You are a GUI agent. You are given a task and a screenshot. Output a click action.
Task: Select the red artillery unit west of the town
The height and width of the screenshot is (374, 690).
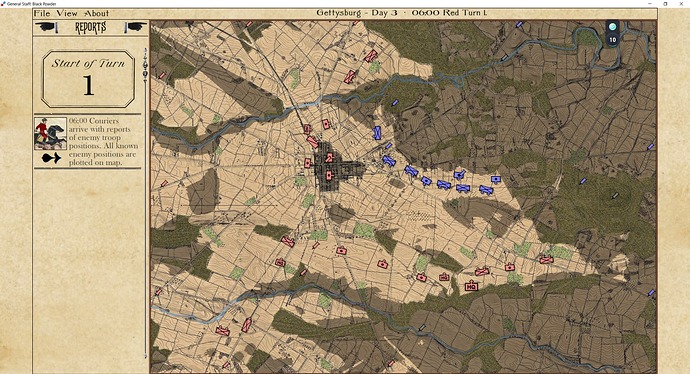pos(308,163)
